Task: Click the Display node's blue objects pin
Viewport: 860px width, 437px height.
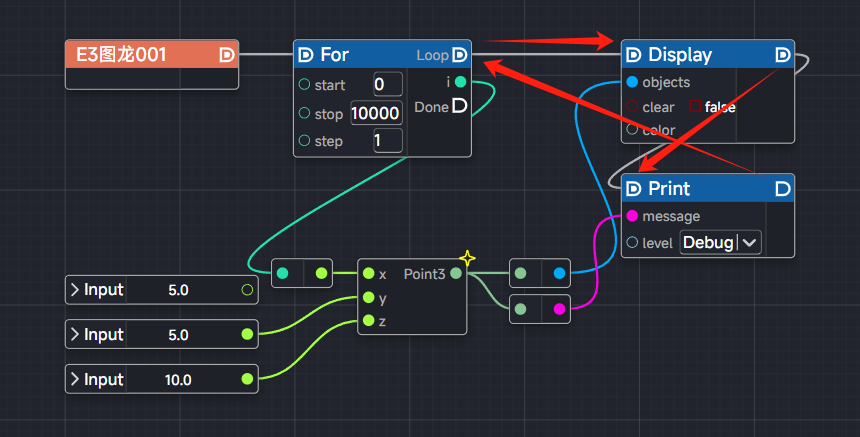Action: 632,82
